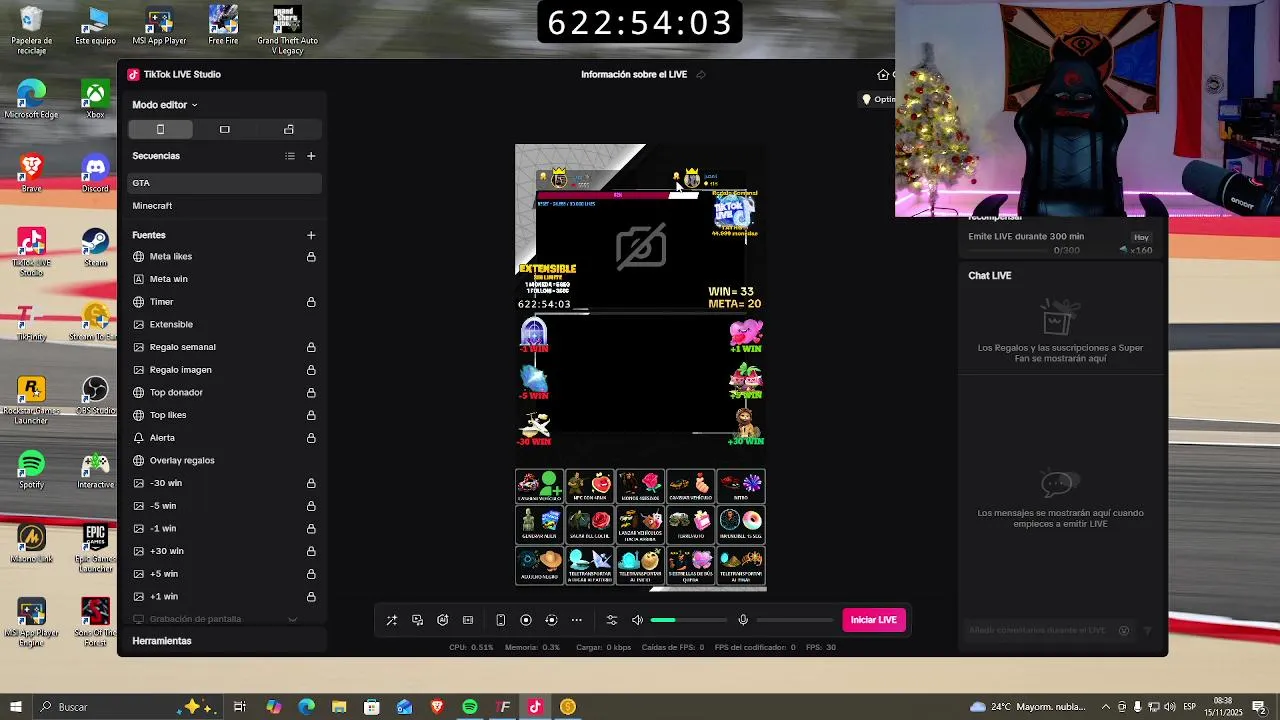Click the stream preview canvas
The image size is (1280, 720).
pyautogui.click(x=641, y=368)
